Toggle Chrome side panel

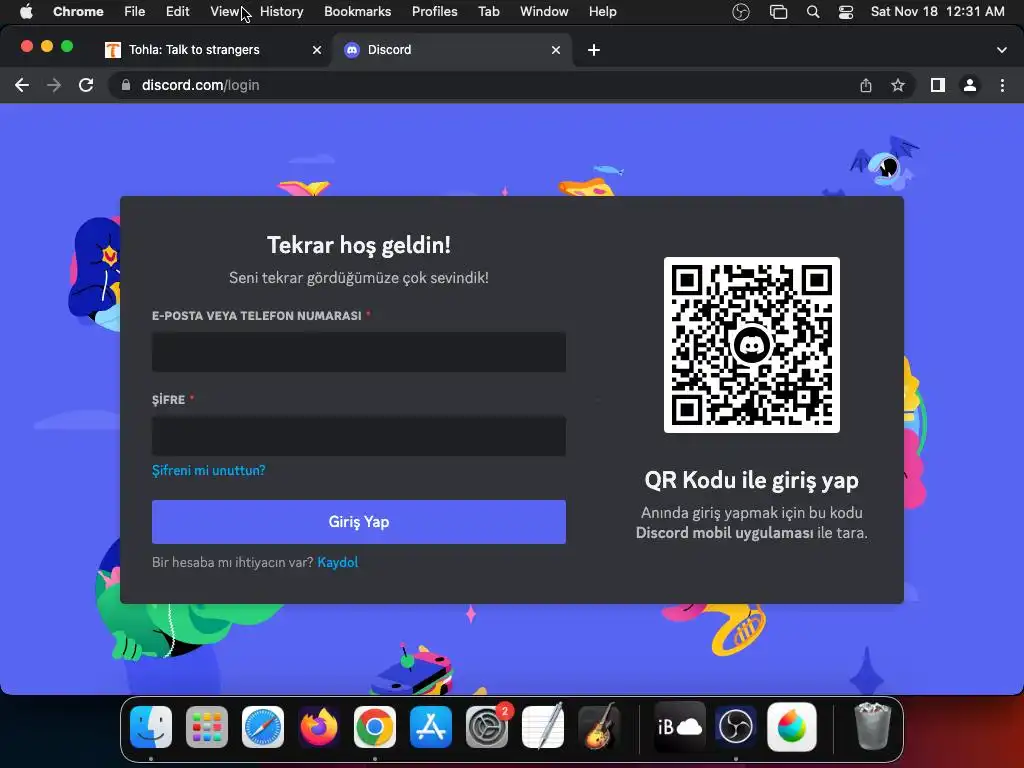pos(938,85)
